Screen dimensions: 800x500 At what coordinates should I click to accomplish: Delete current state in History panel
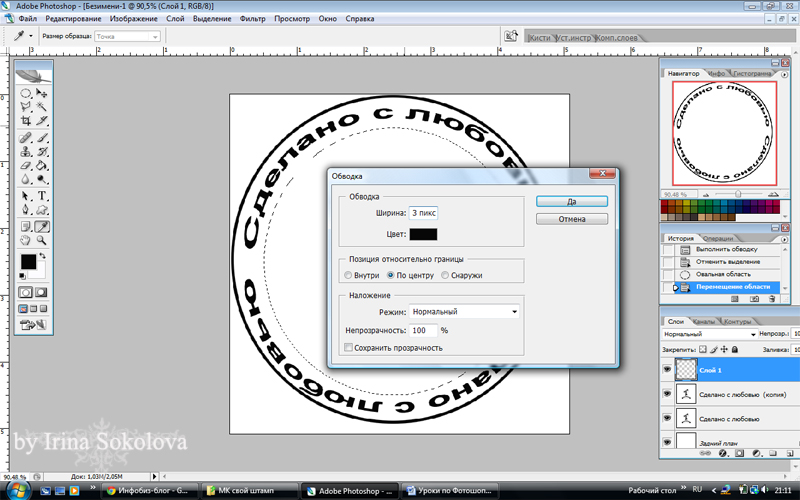click(x=772, y=299)
